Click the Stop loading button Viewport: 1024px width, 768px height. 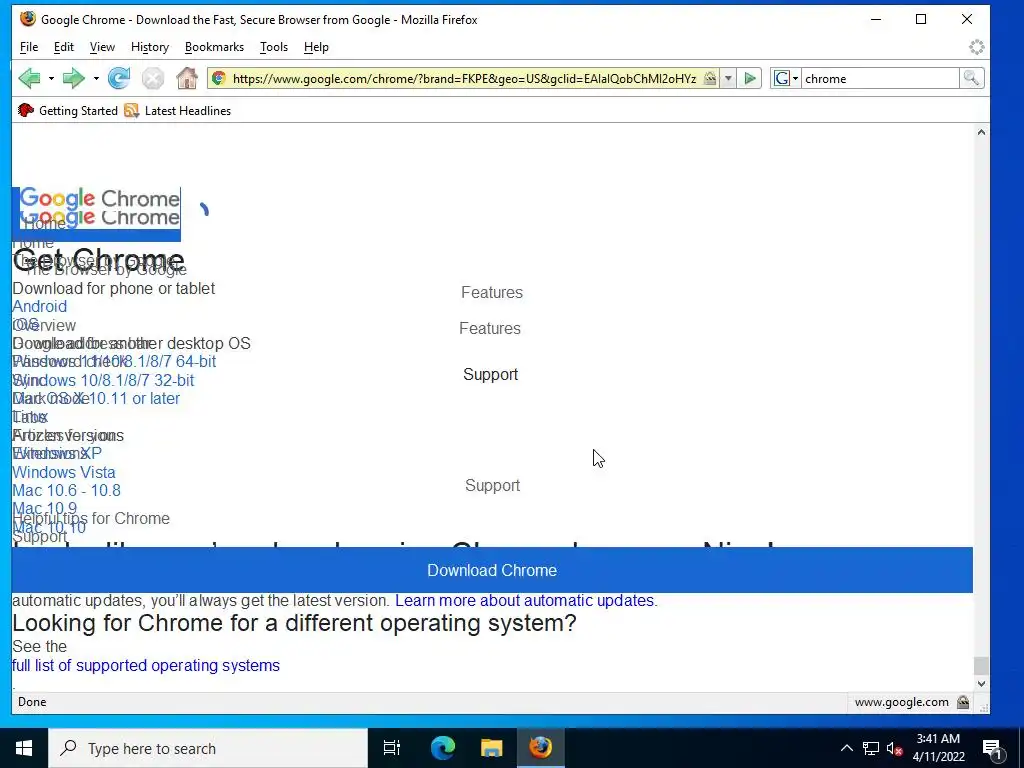coord(153,78)
